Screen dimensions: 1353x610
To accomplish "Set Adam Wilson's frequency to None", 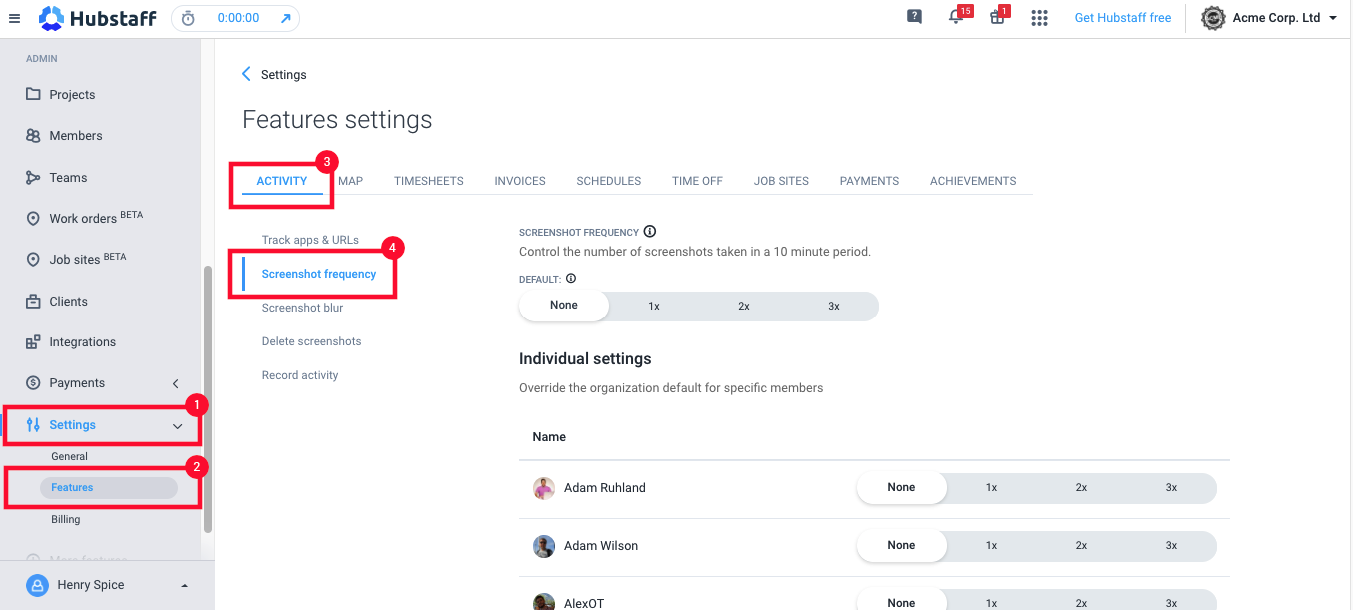I will (901, 546).
